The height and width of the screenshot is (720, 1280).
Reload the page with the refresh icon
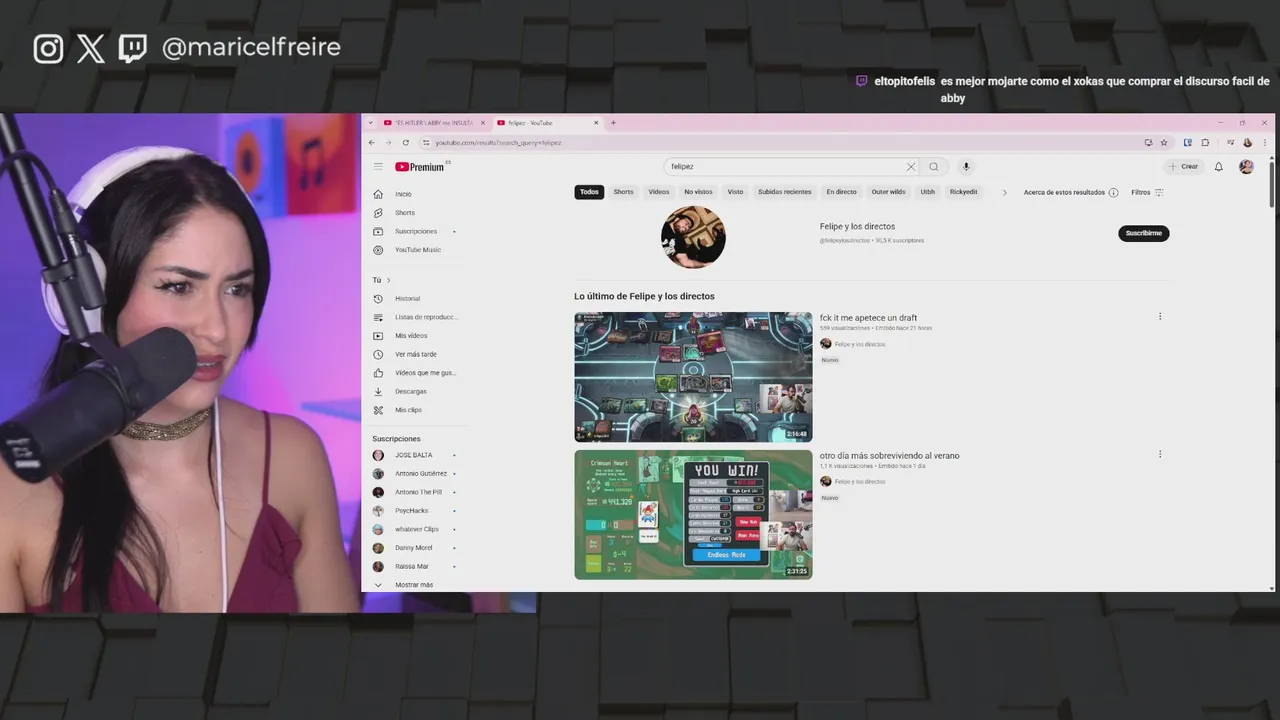[x=405, y=143]
